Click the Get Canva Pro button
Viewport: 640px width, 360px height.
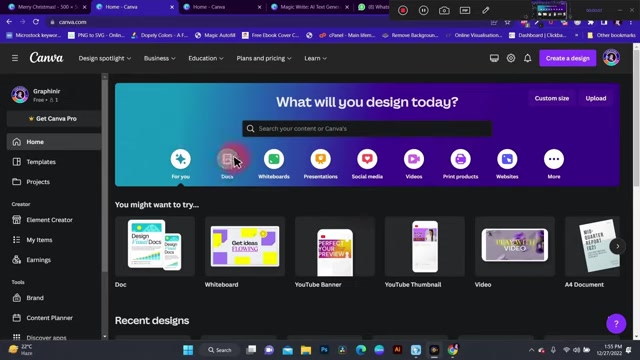[x=53, y=118]
